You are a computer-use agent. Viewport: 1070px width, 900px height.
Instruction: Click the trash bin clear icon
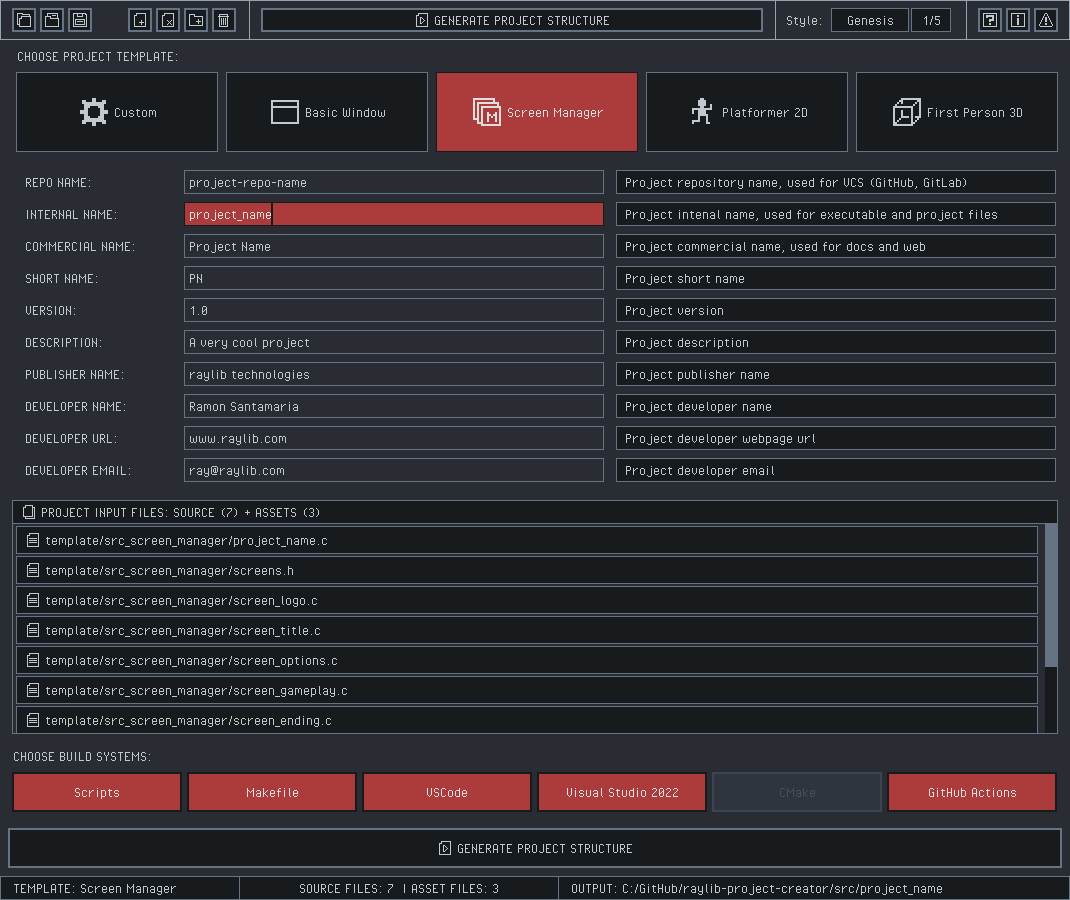pyautogui.click(x=224, y=20)
